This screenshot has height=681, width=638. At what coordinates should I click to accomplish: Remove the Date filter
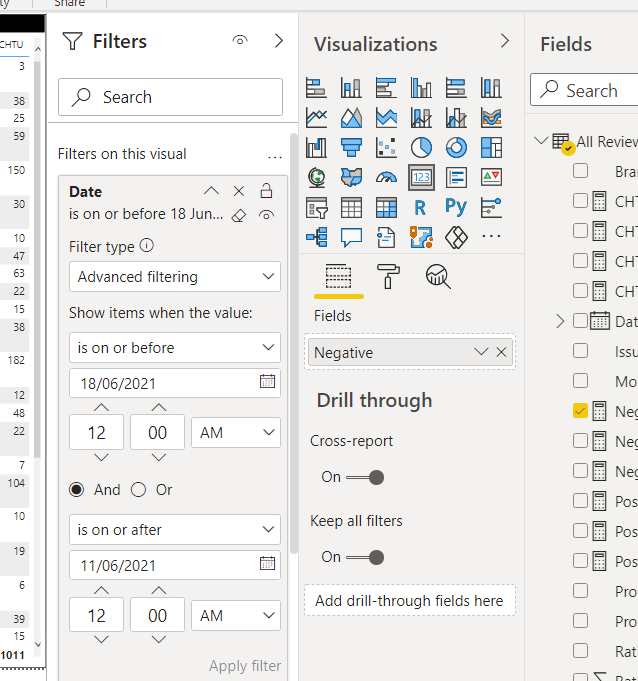pos(239,191)
